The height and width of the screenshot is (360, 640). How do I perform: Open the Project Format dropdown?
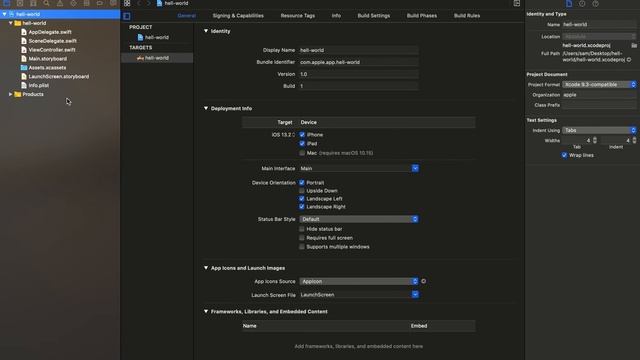click(599, 84)
